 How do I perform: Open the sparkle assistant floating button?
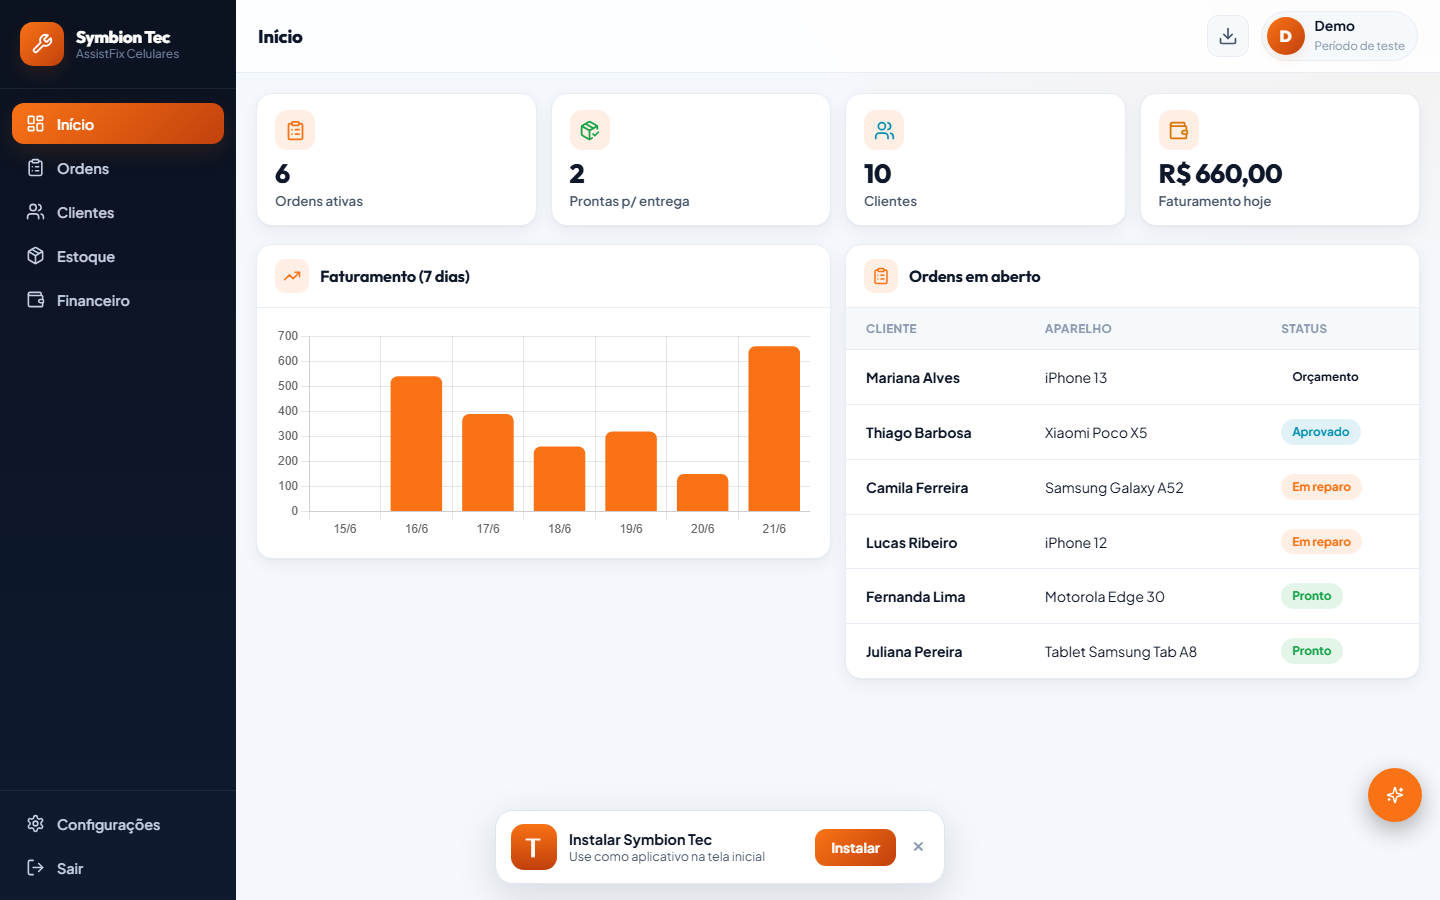pos(1395,795)
